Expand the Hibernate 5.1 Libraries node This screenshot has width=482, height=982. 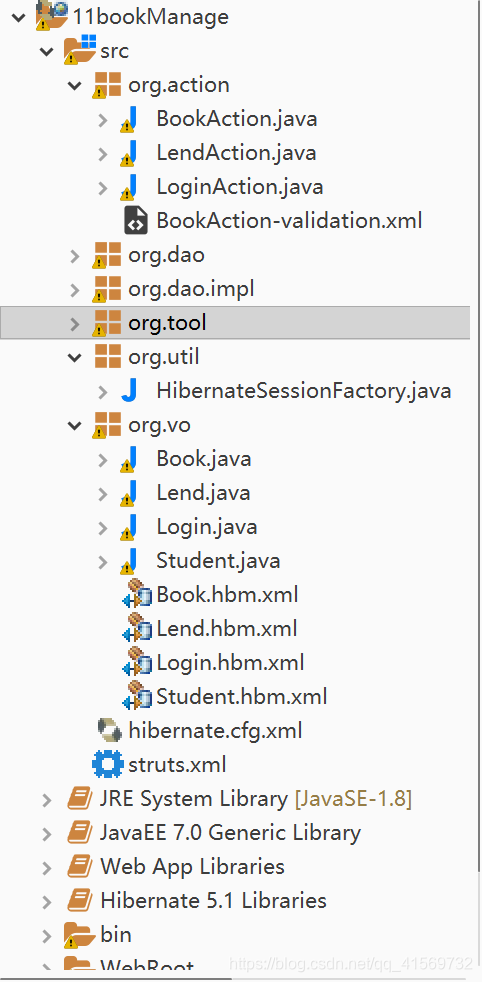click(x=46, y=901)
